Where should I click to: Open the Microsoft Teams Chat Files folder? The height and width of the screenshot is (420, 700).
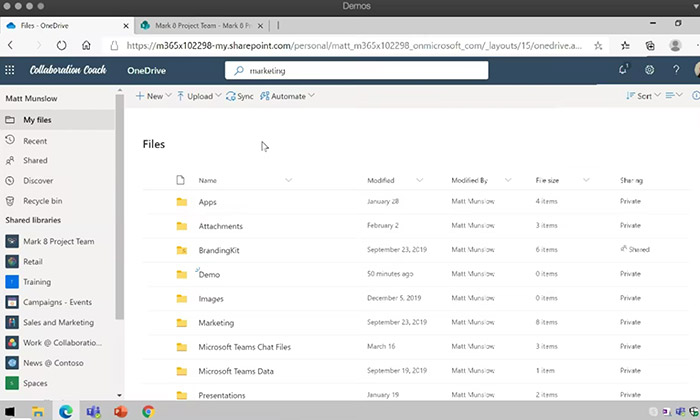pos(244,347)
